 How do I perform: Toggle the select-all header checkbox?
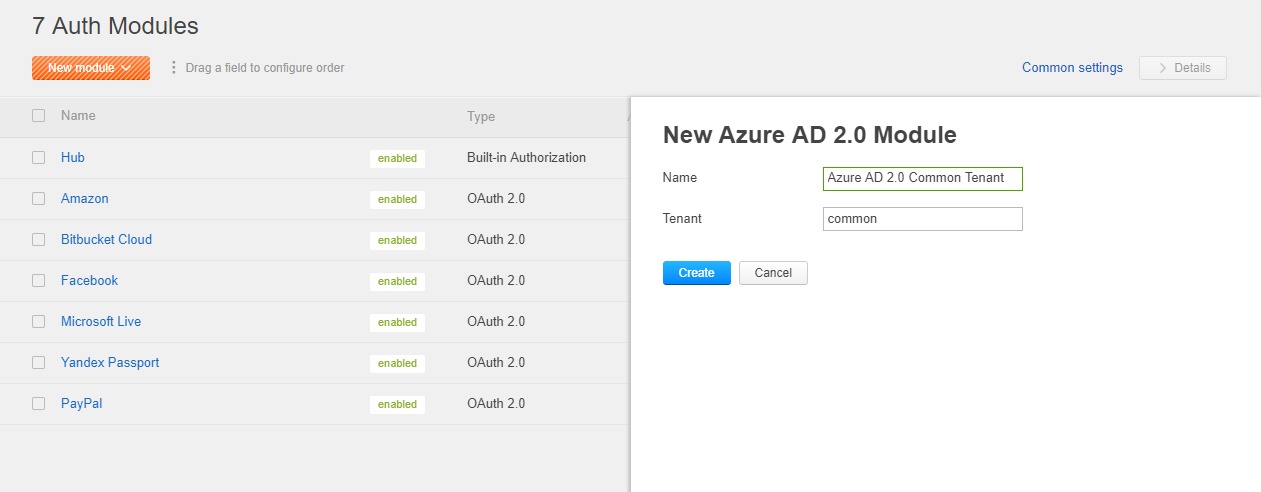39,116
